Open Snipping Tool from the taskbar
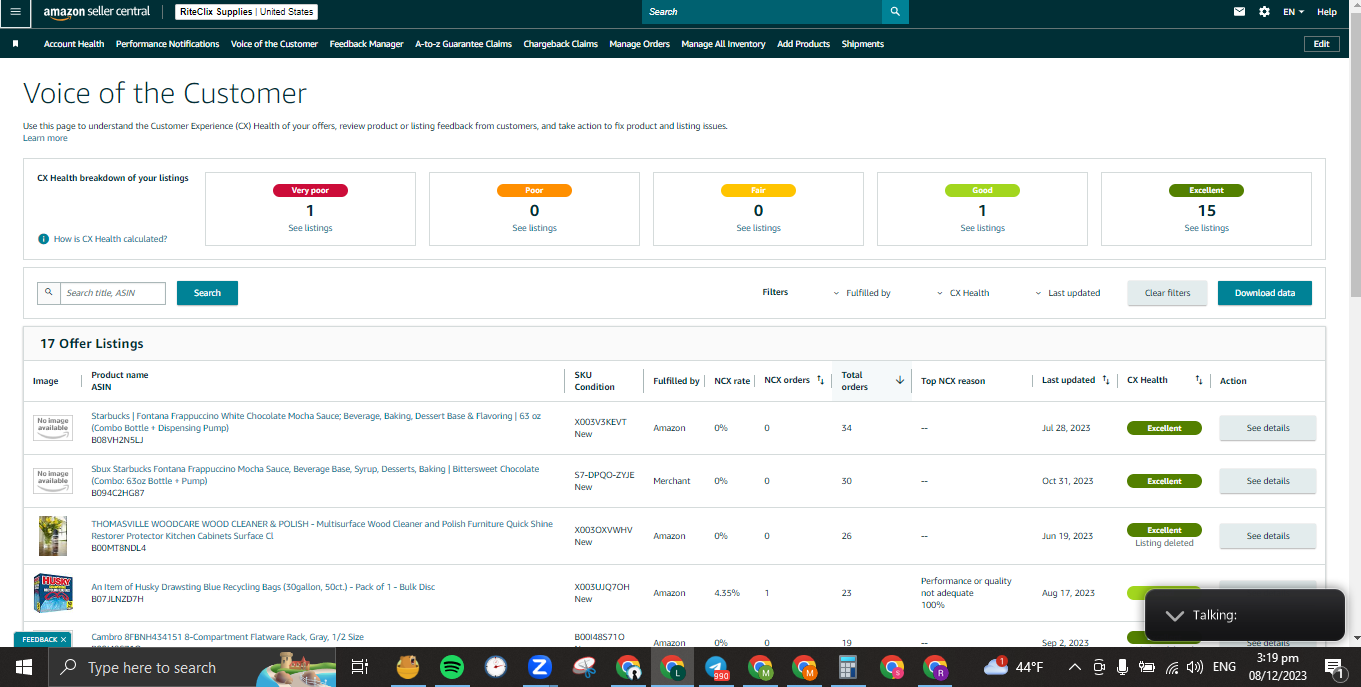Viewport: 1361px width, 687px height. [584, 667]
